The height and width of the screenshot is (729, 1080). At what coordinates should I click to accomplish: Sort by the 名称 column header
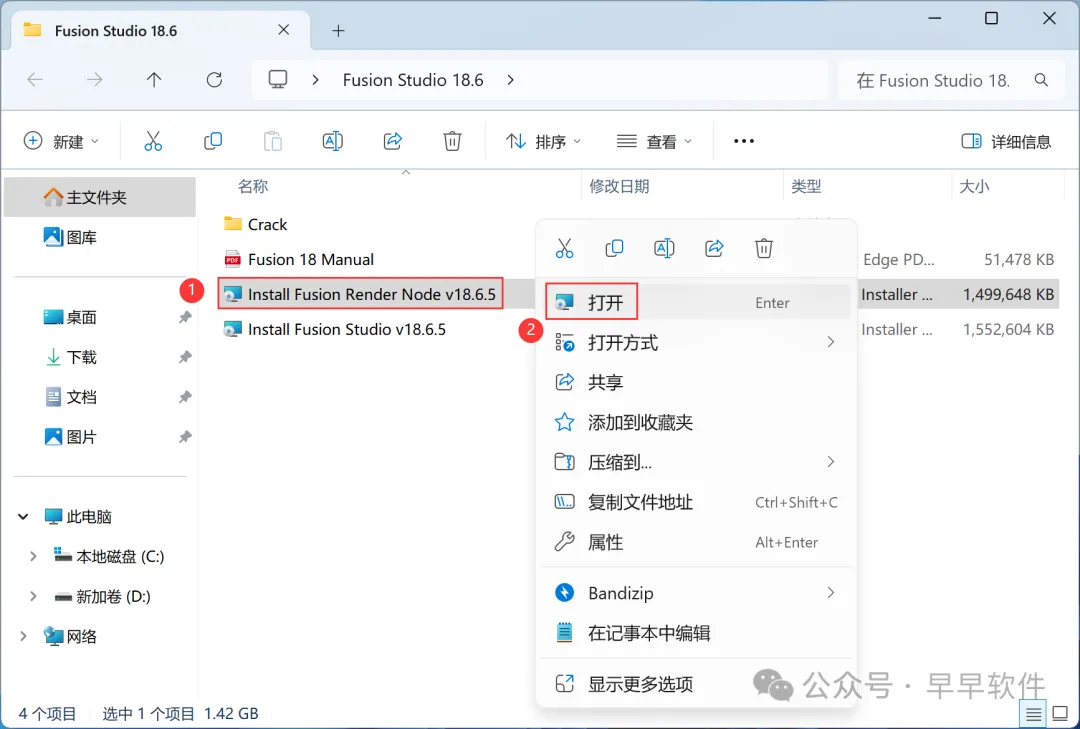253,186
